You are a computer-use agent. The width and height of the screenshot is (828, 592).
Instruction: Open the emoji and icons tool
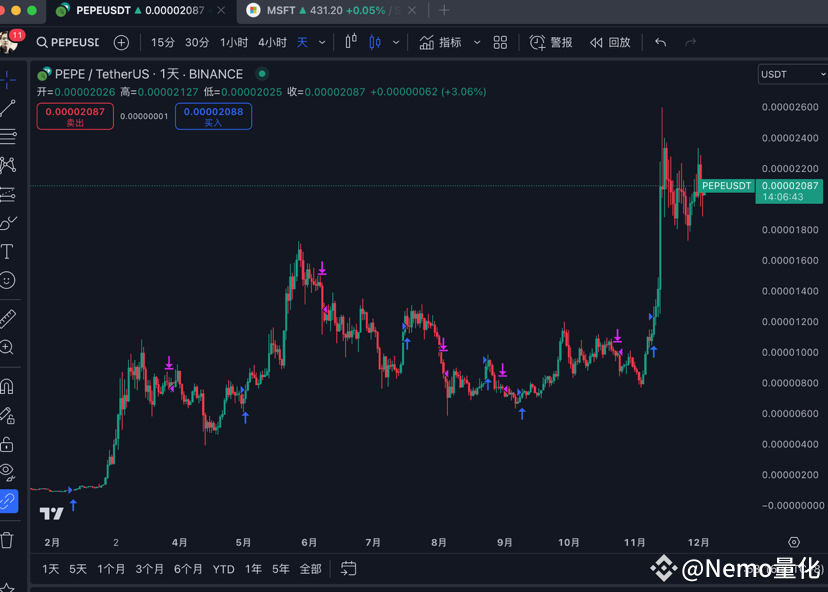[7, 280]
